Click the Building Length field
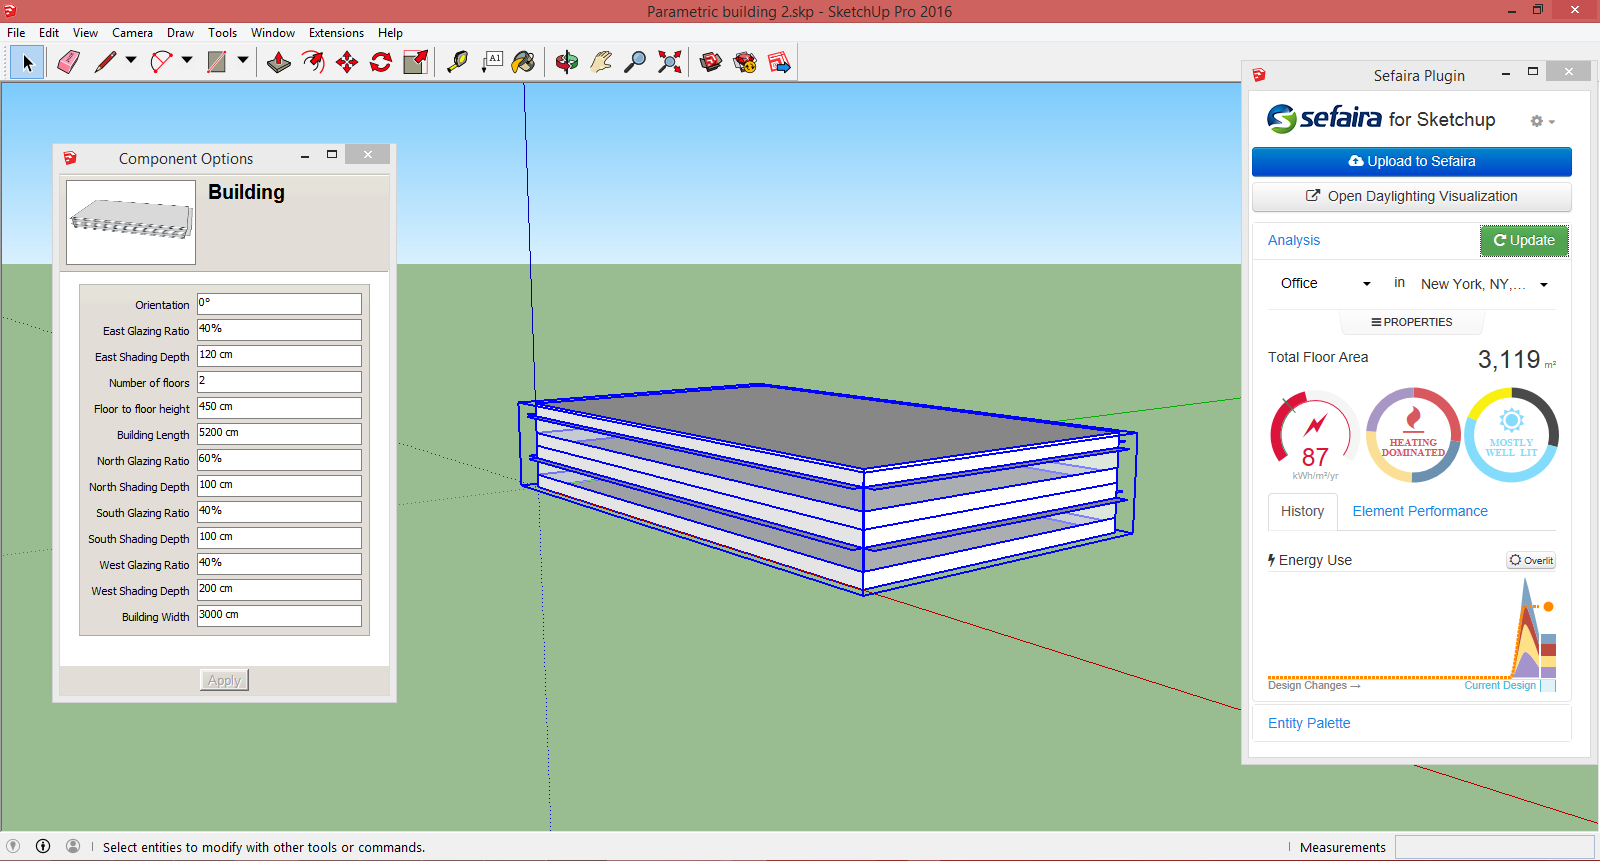Image resolution: width=1600 pixels, height=861 pixels. coord(279,434)
